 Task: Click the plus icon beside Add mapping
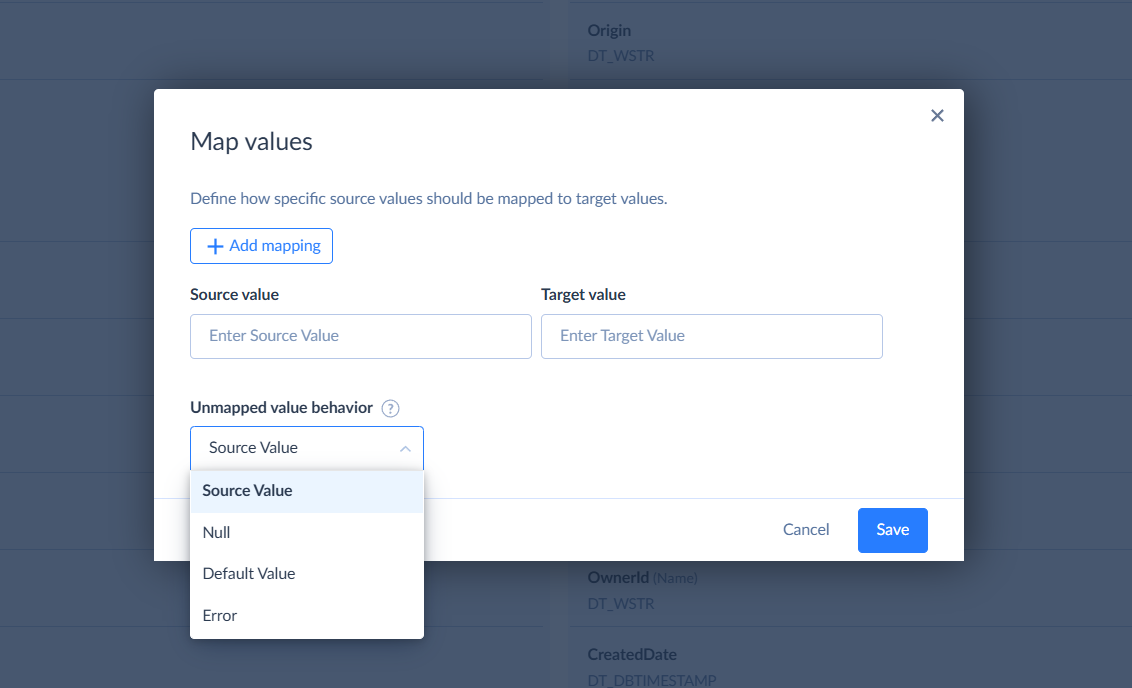coord(215,246)
